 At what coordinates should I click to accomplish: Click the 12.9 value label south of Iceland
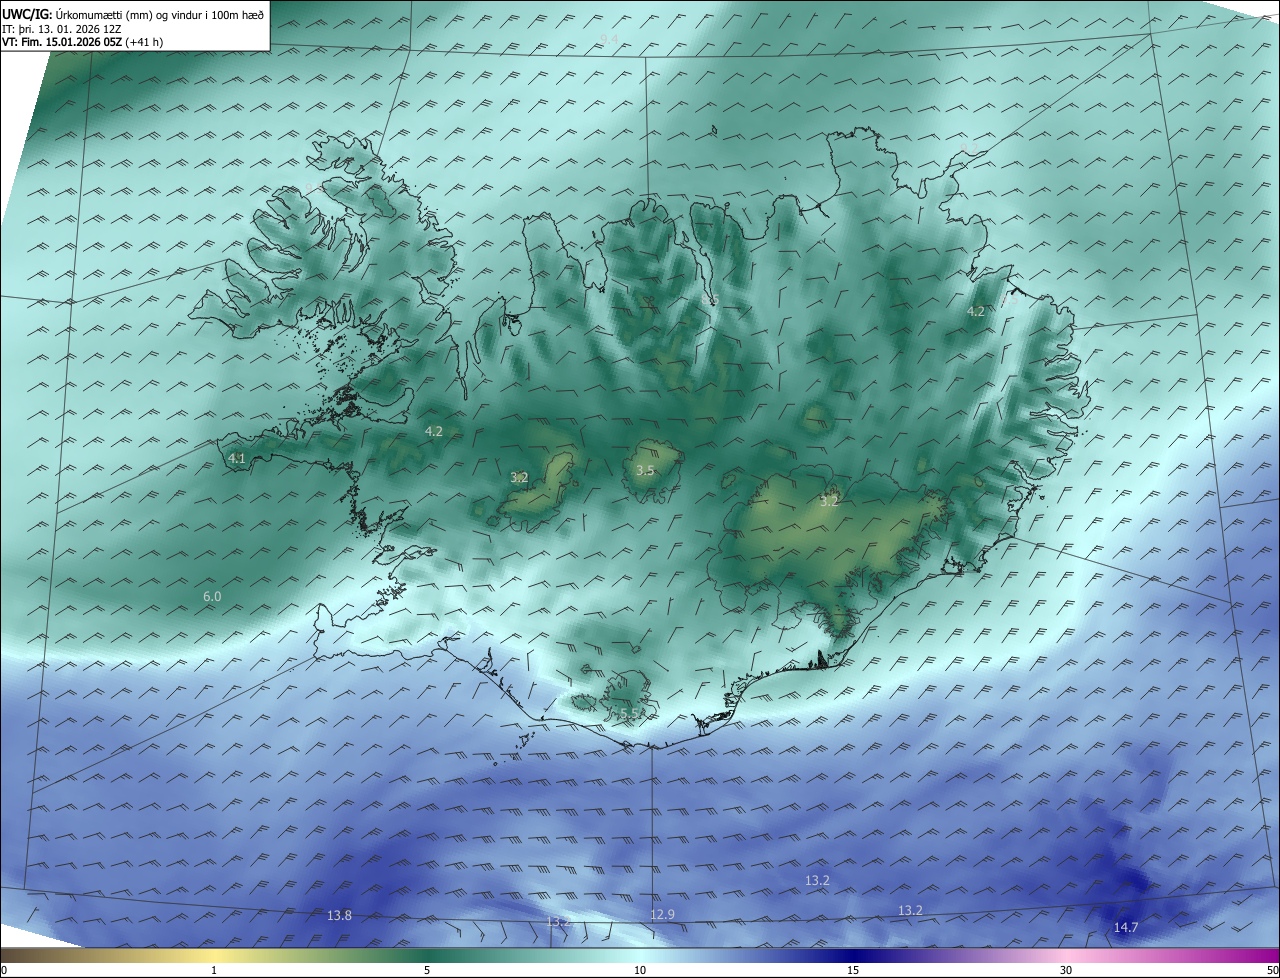[662, 915]
